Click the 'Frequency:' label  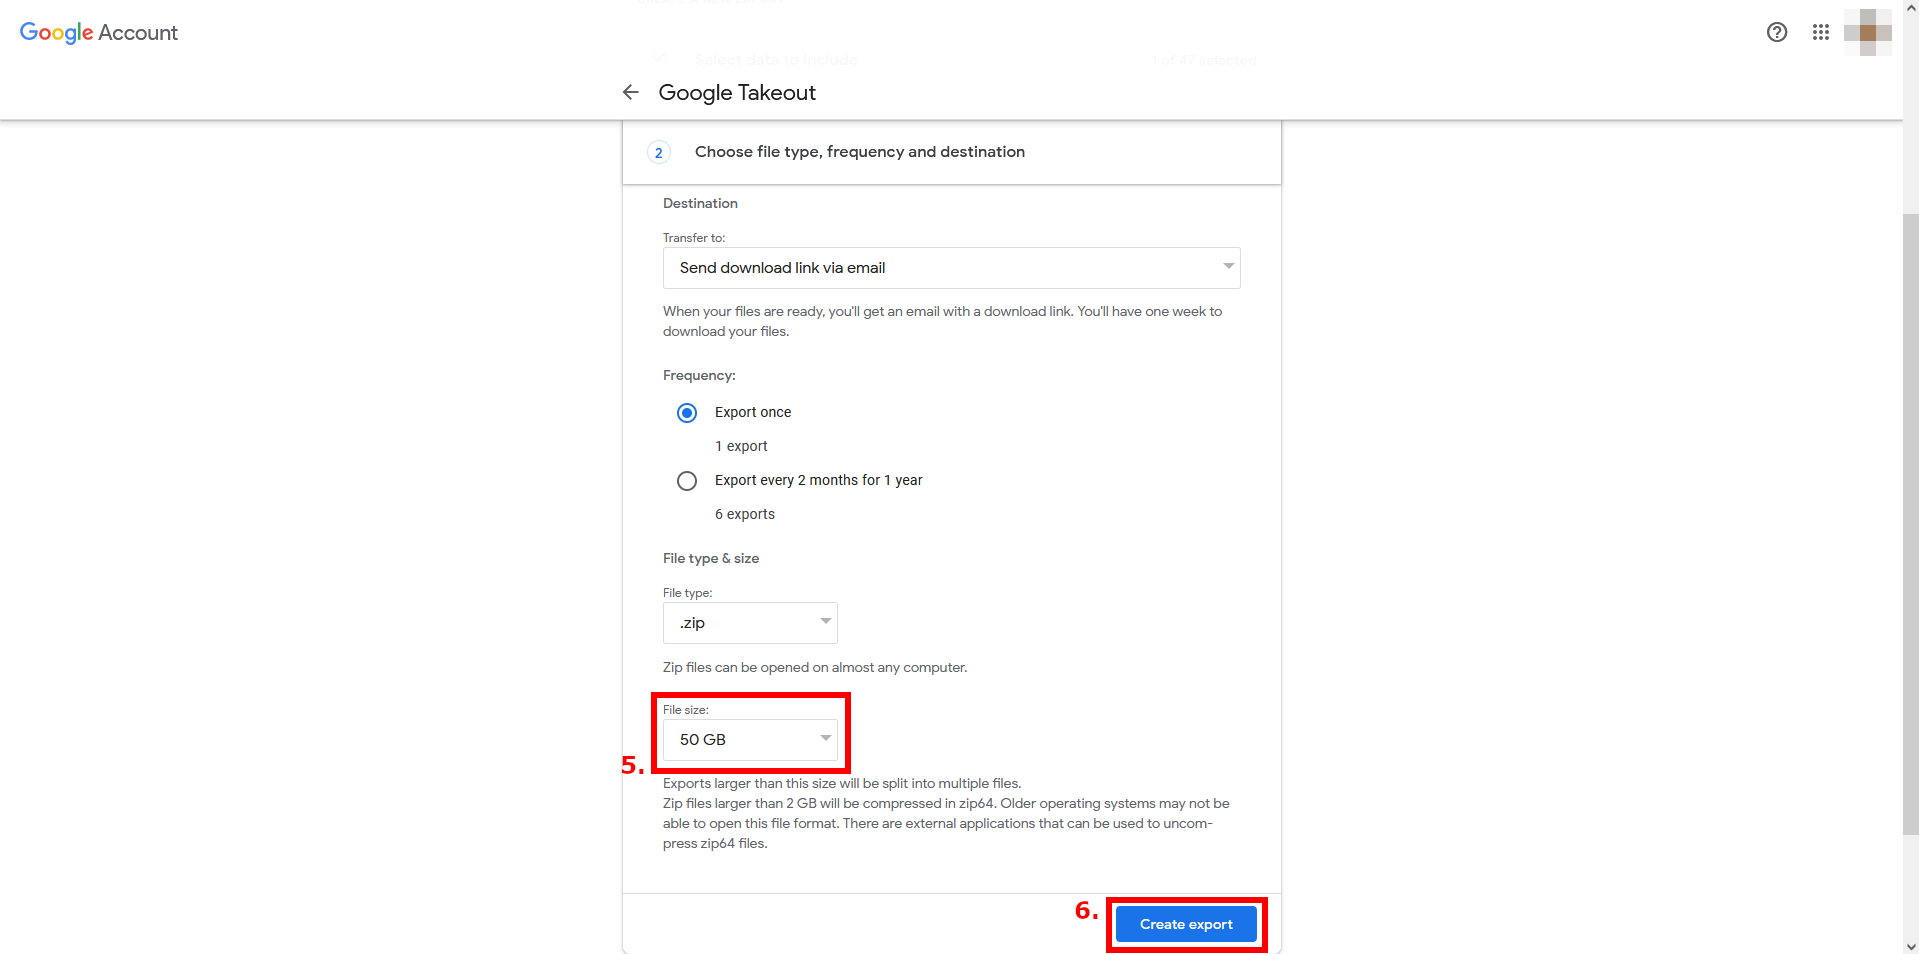pos(699,376)
